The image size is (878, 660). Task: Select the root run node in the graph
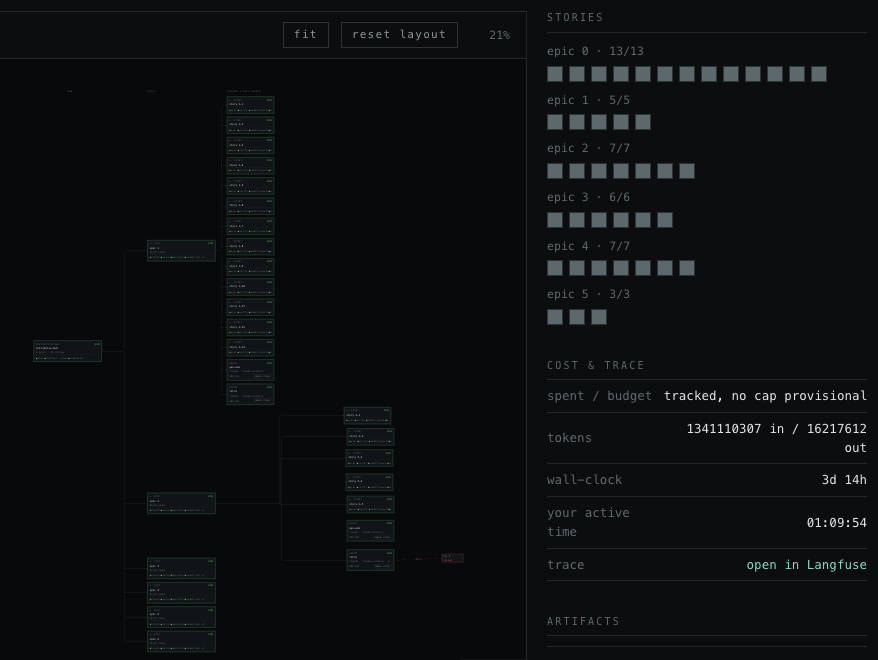(x=68, y=351)
